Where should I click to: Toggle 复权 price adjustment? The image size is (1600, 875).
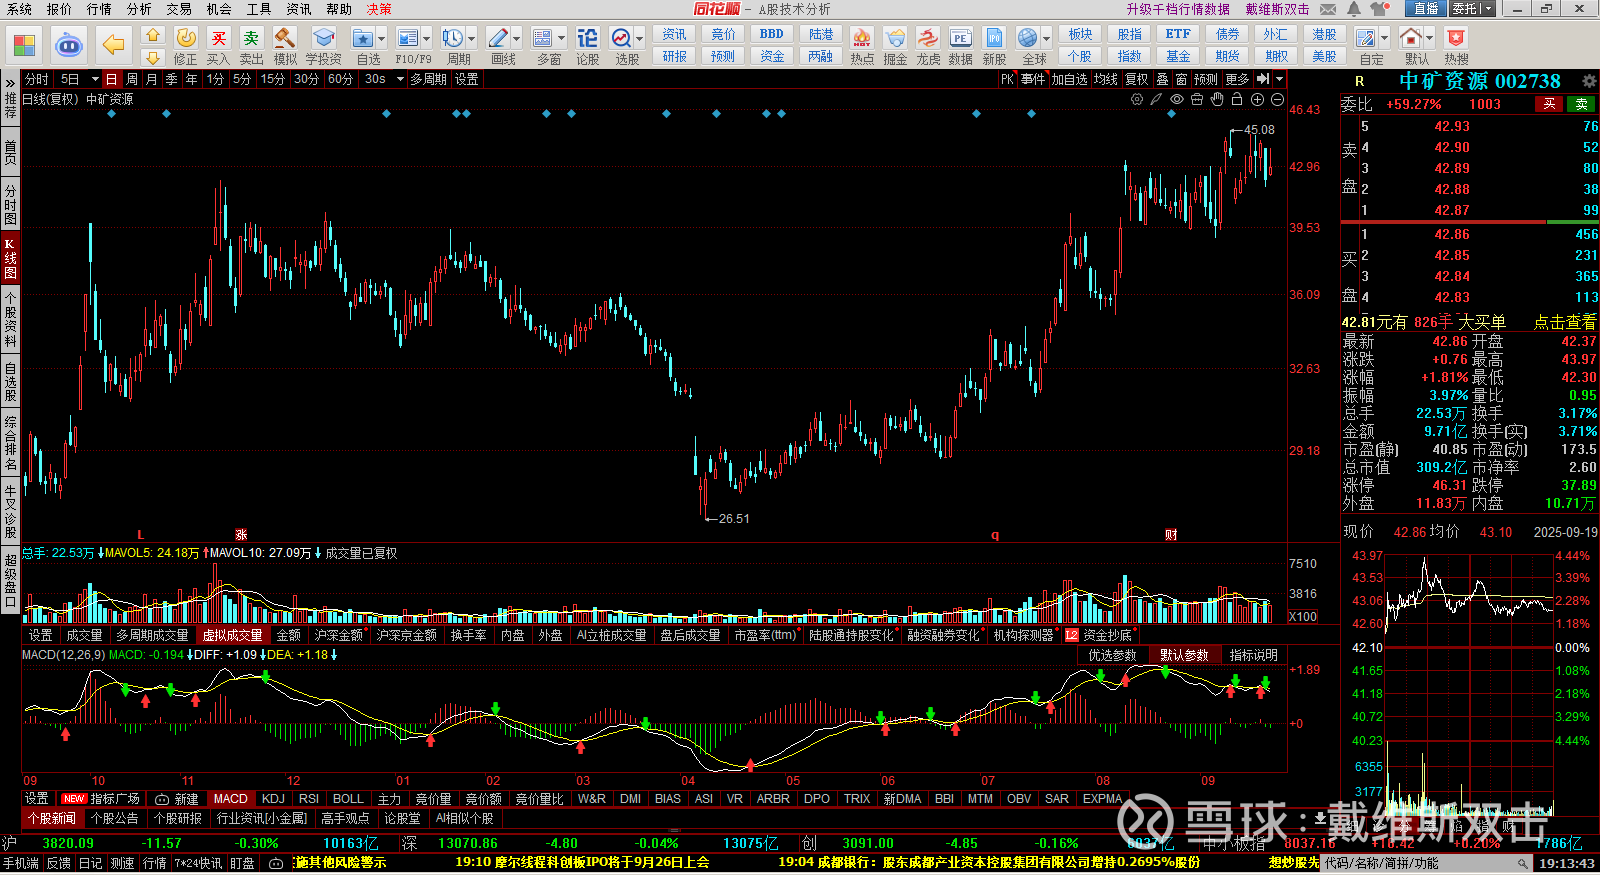1137,79
